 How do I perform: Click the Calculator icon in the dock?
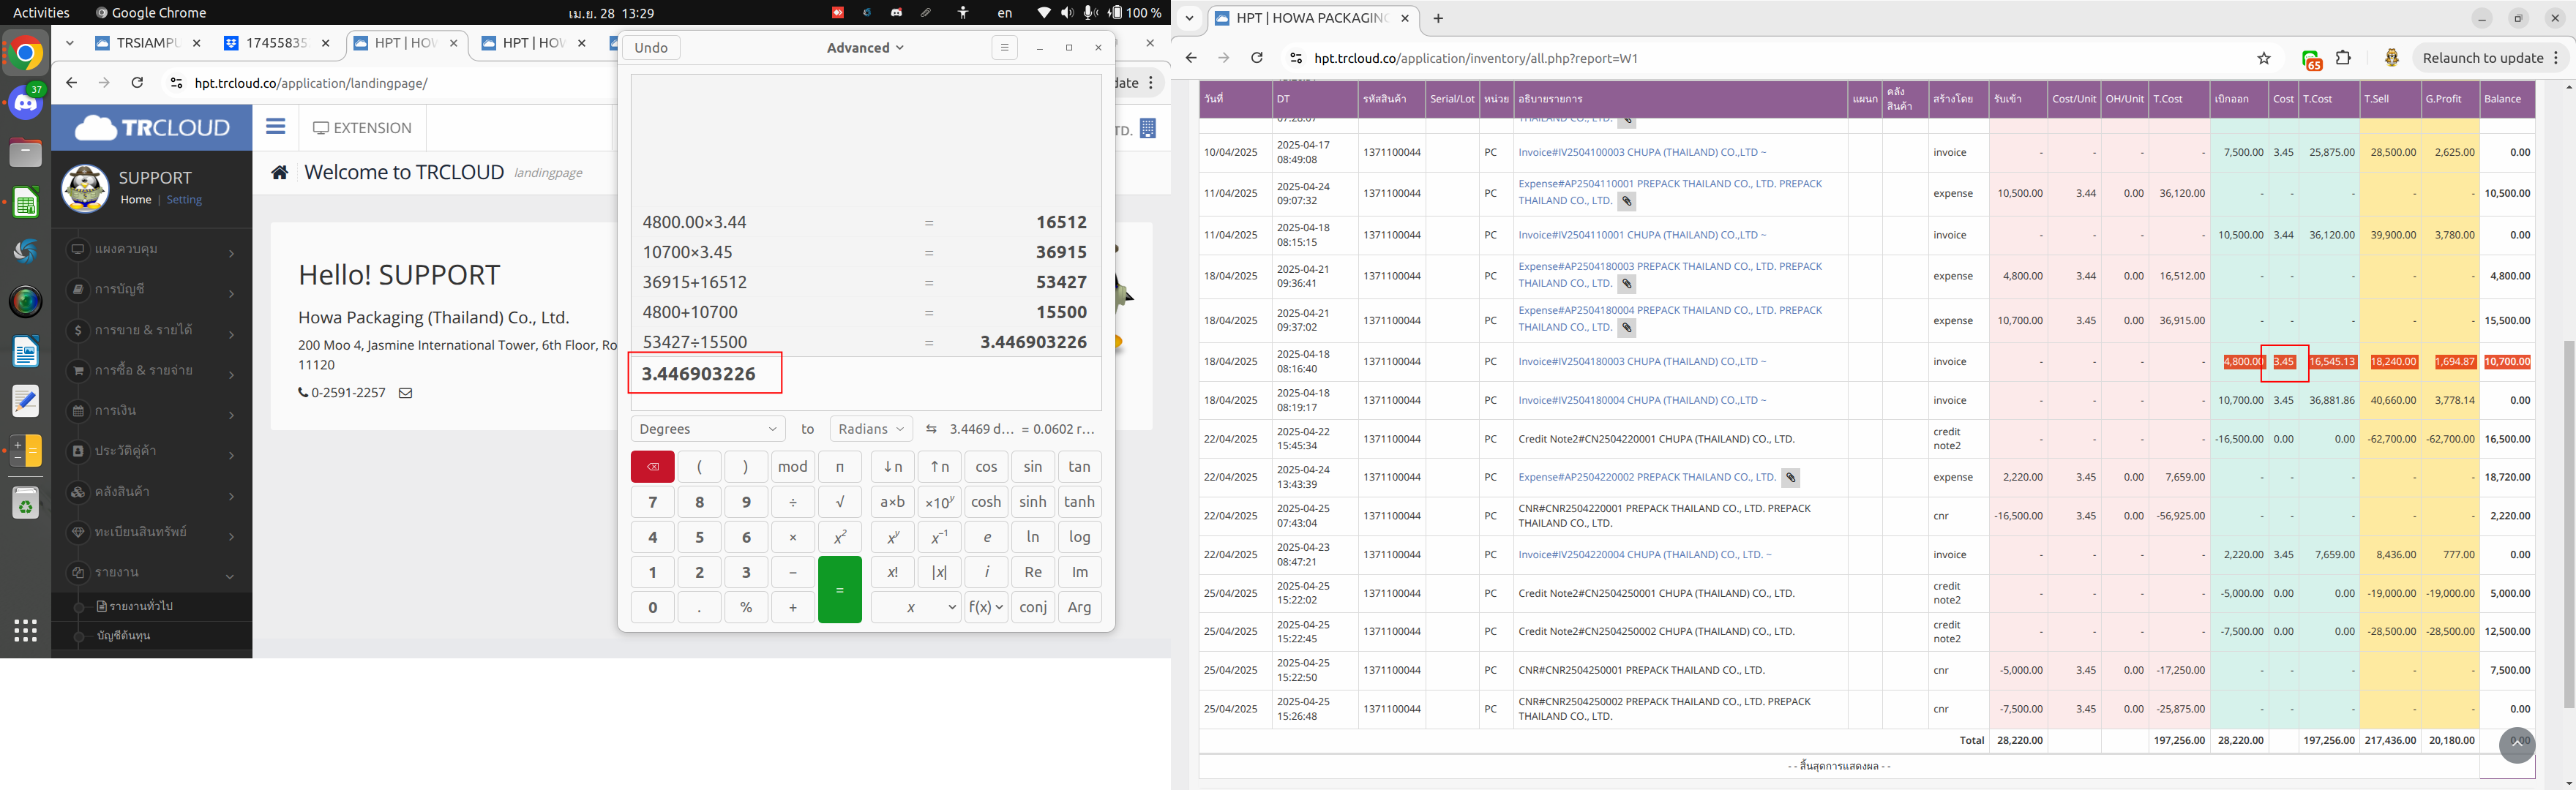click(26, 451)
